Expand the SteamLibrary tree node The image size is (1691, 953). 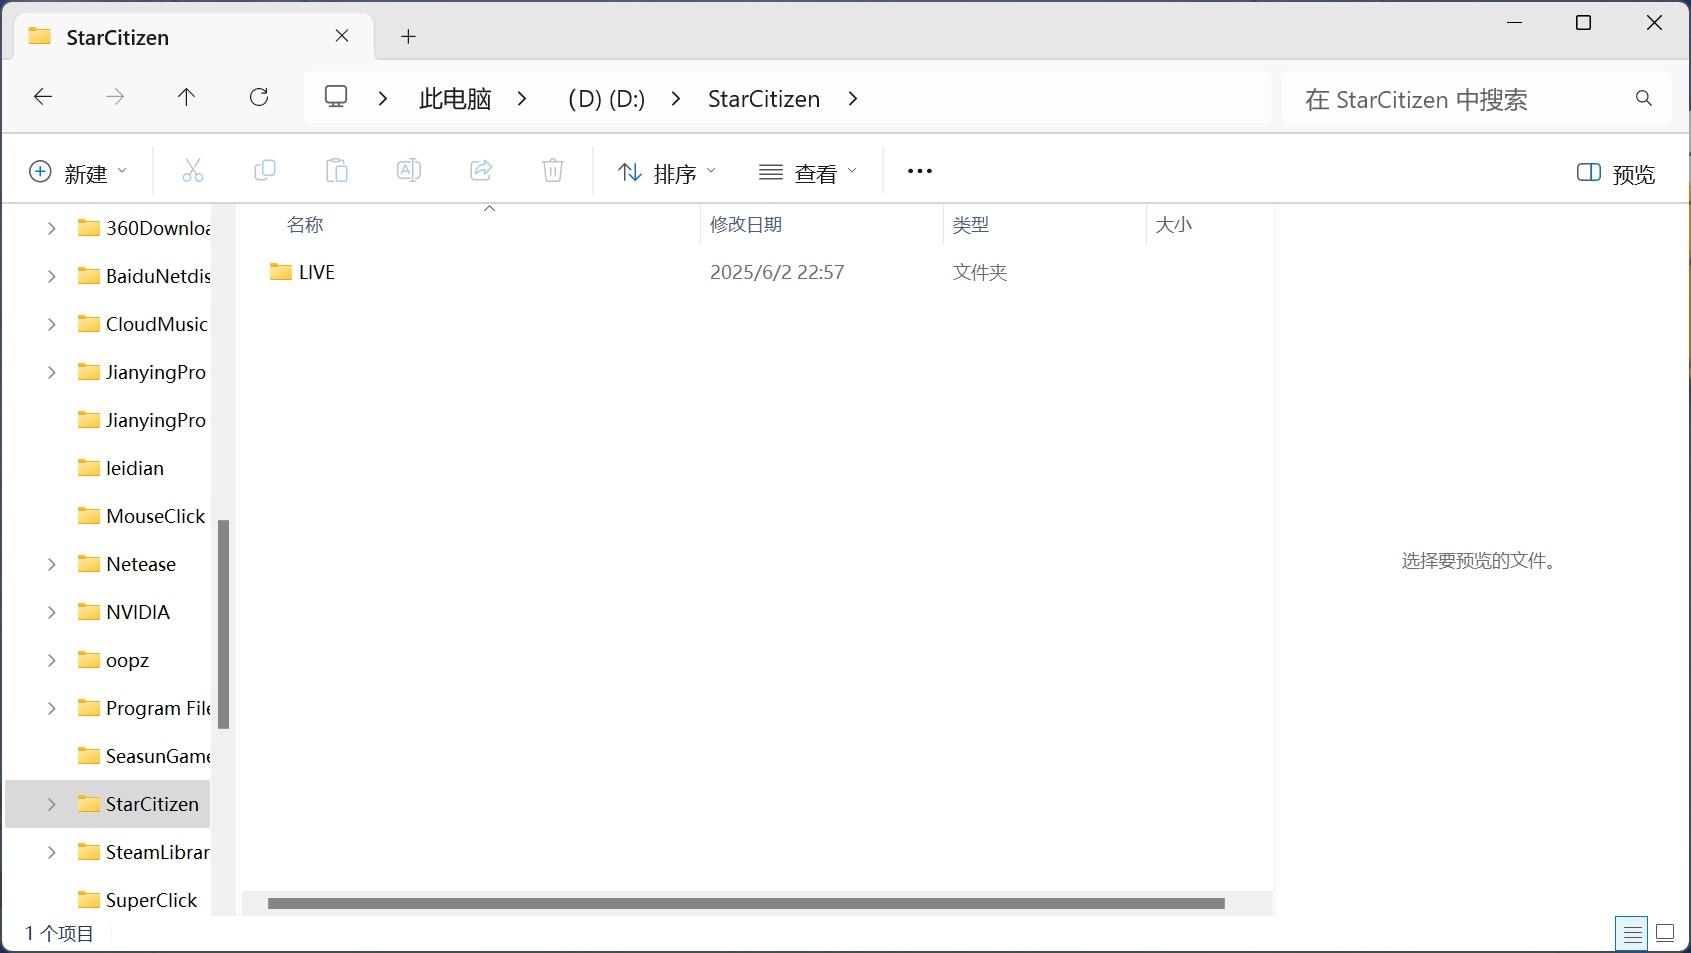[x=52, y=852]
